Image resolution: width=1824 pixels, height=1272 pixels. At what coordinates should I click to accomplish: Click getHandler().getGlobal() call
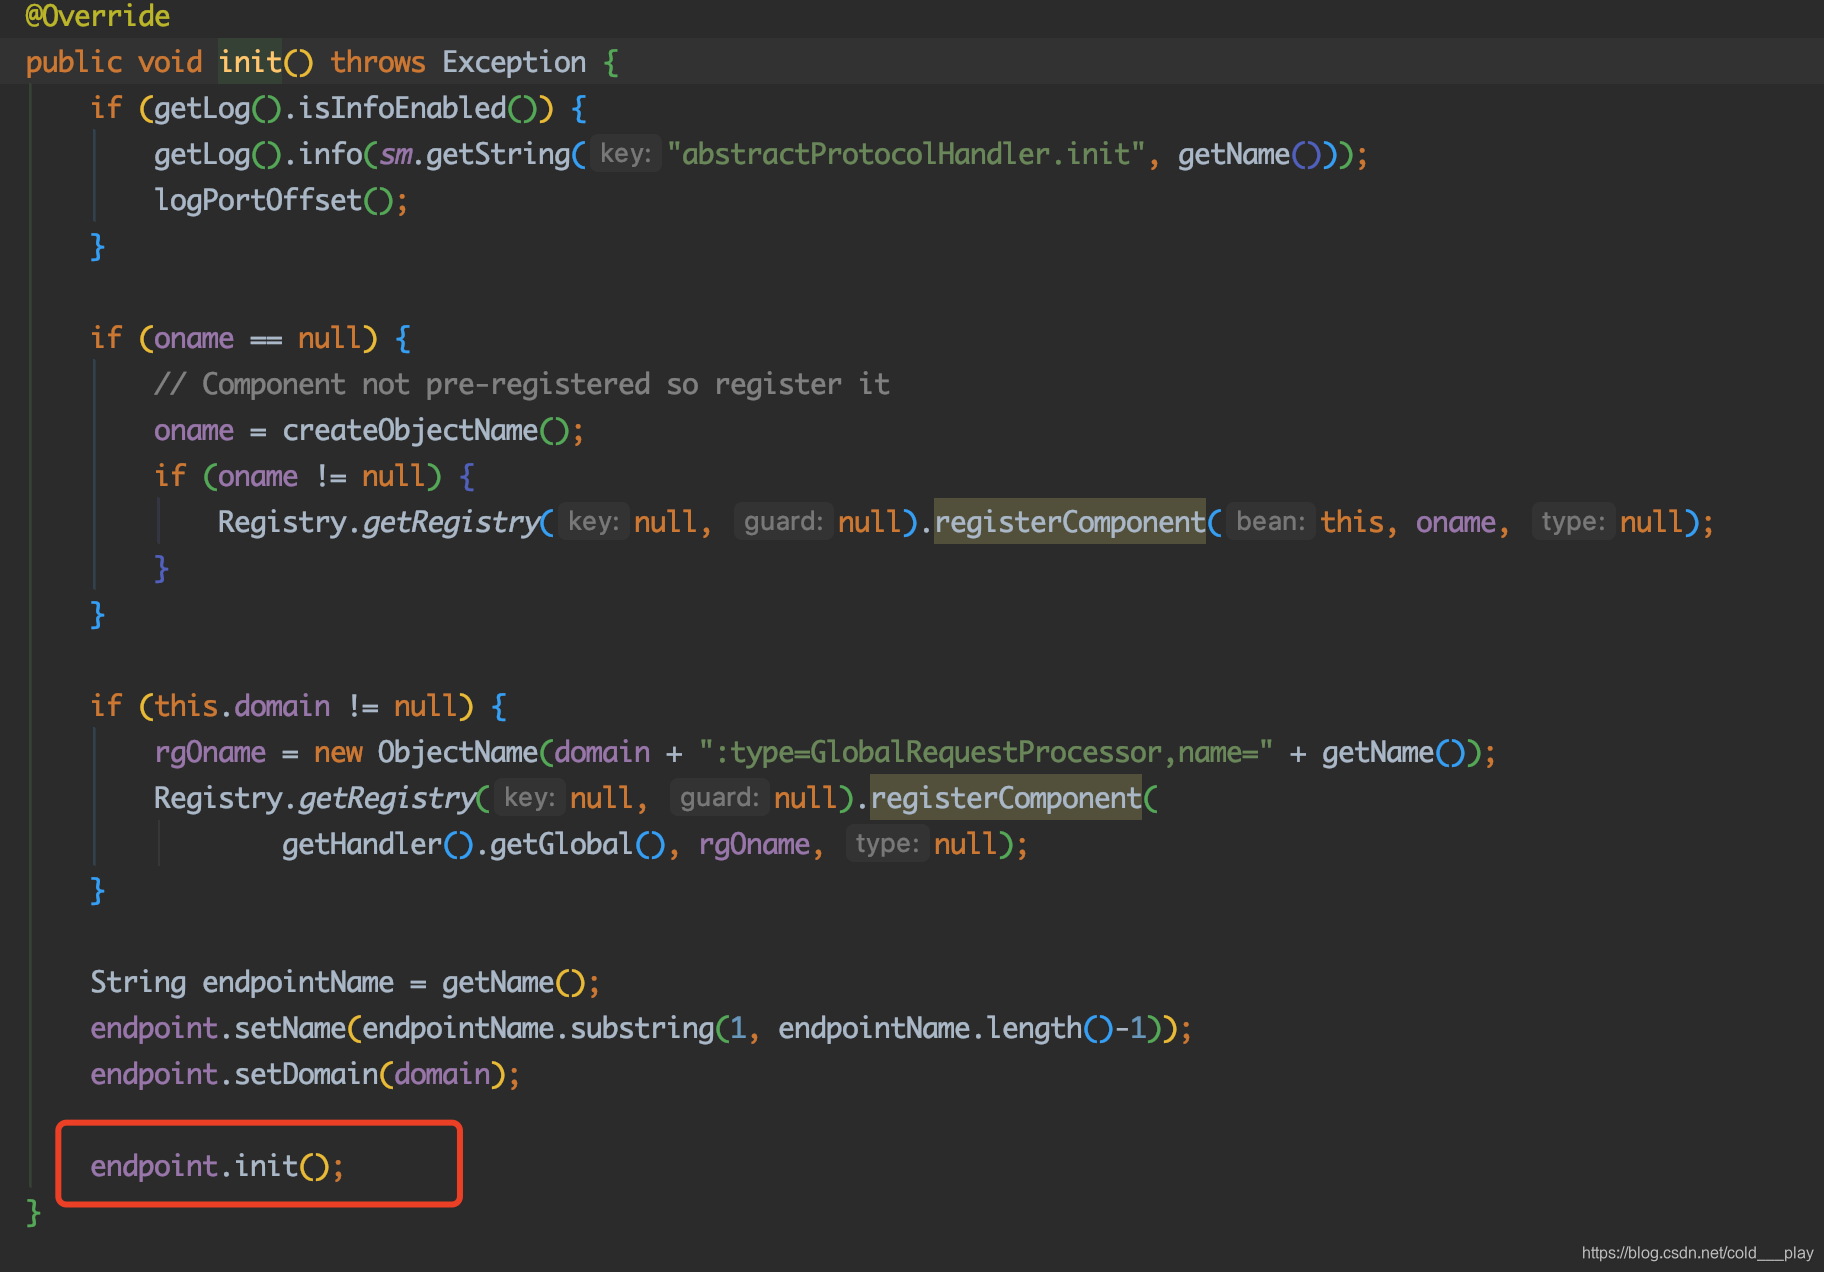474,844
